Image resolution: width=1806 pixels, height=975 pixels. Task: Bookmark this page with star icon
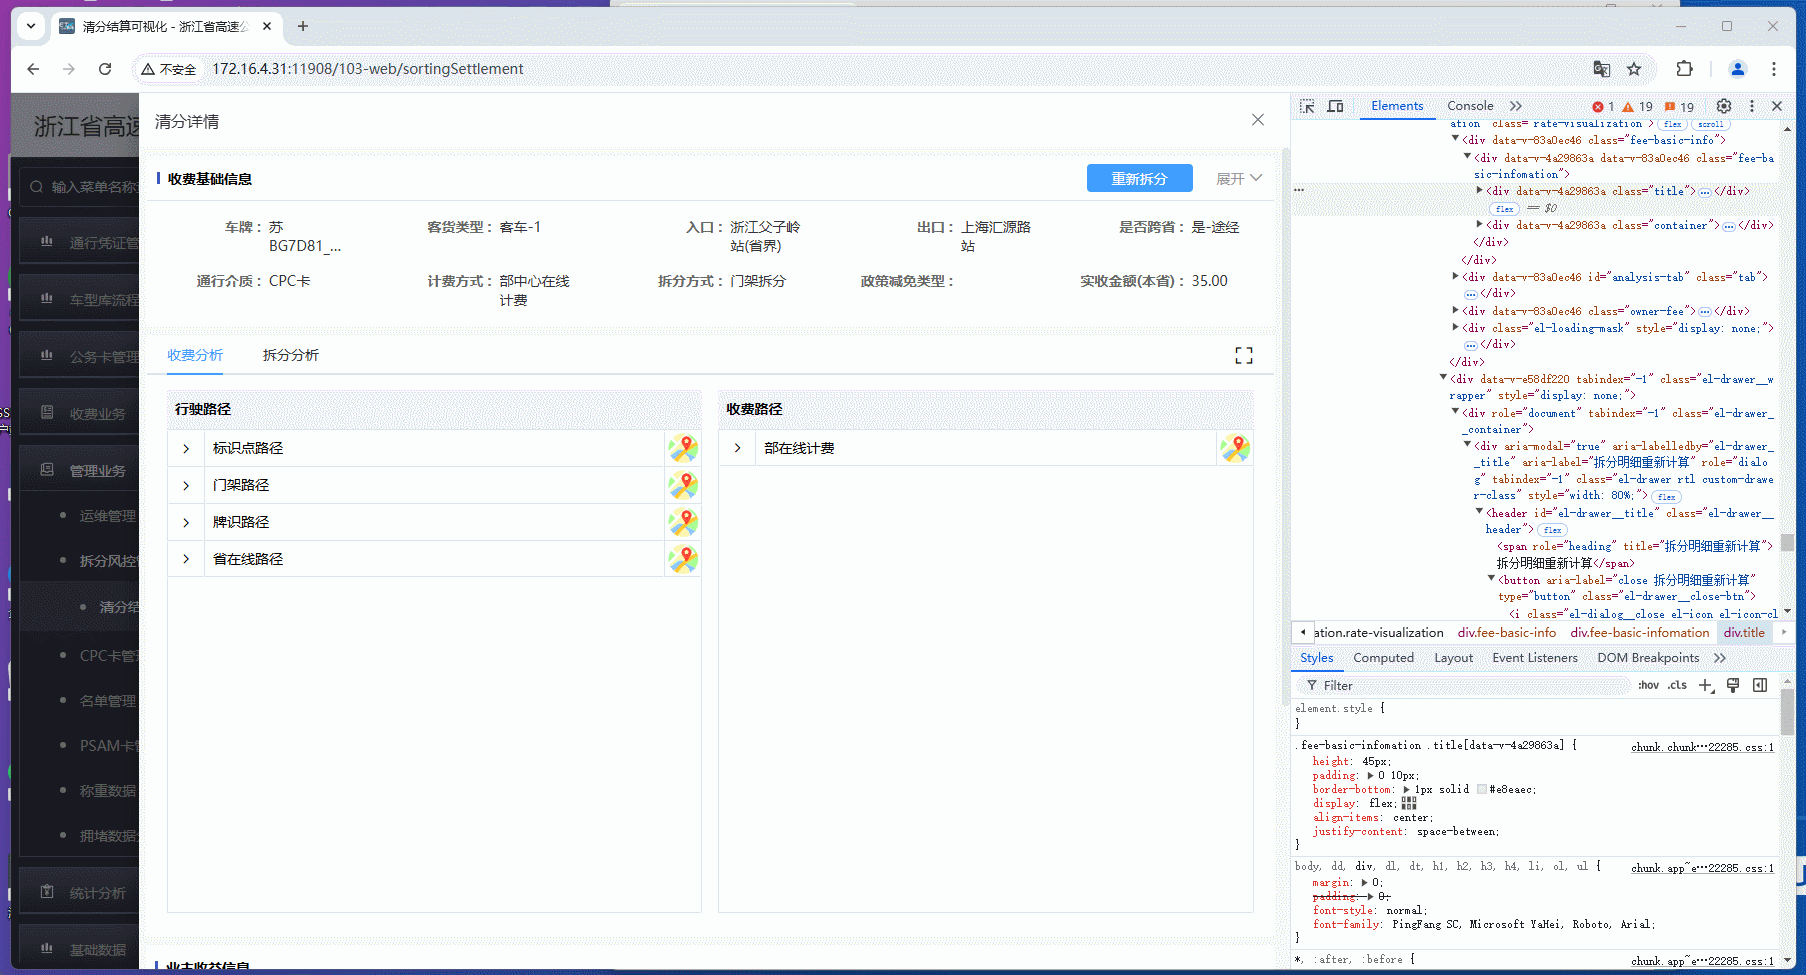[1634, 69]
